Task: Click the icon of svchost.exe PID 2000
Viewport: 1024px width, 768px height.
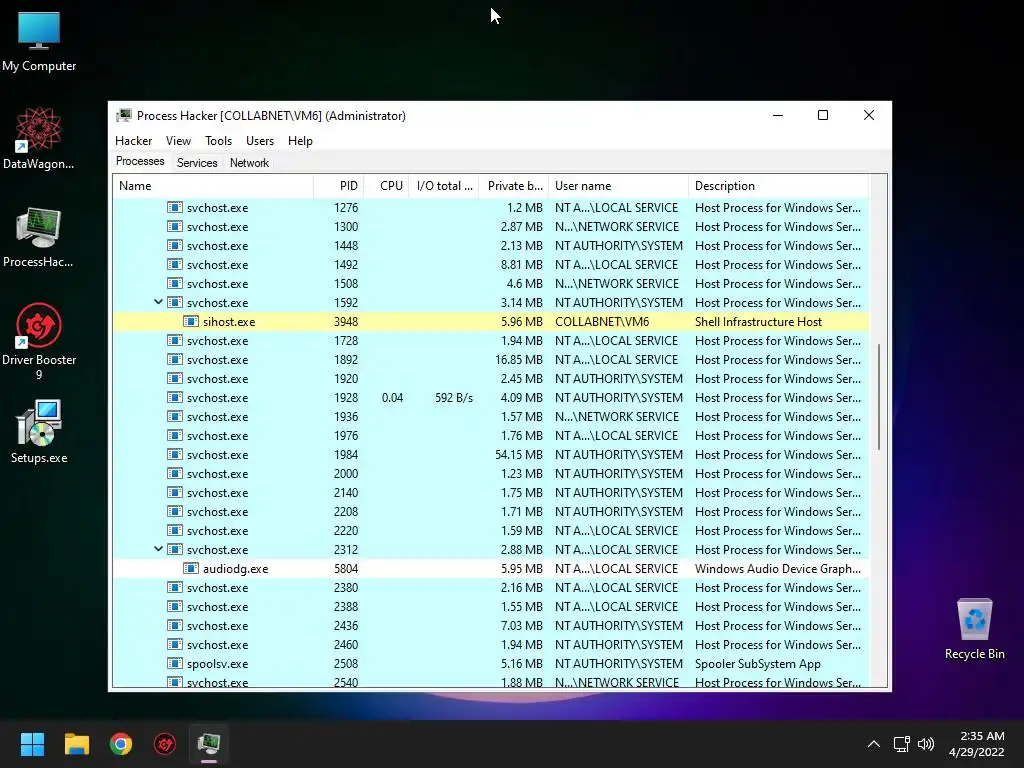Action: coord(174,473)
